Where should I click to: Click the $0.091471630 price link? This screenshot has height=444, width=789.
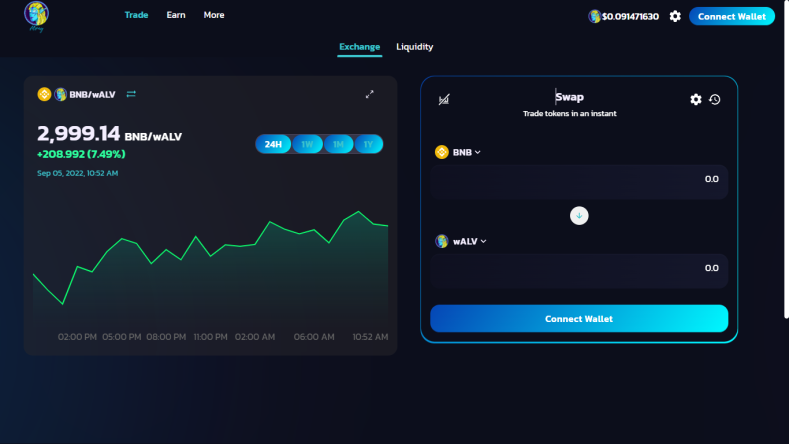[630, 17]
